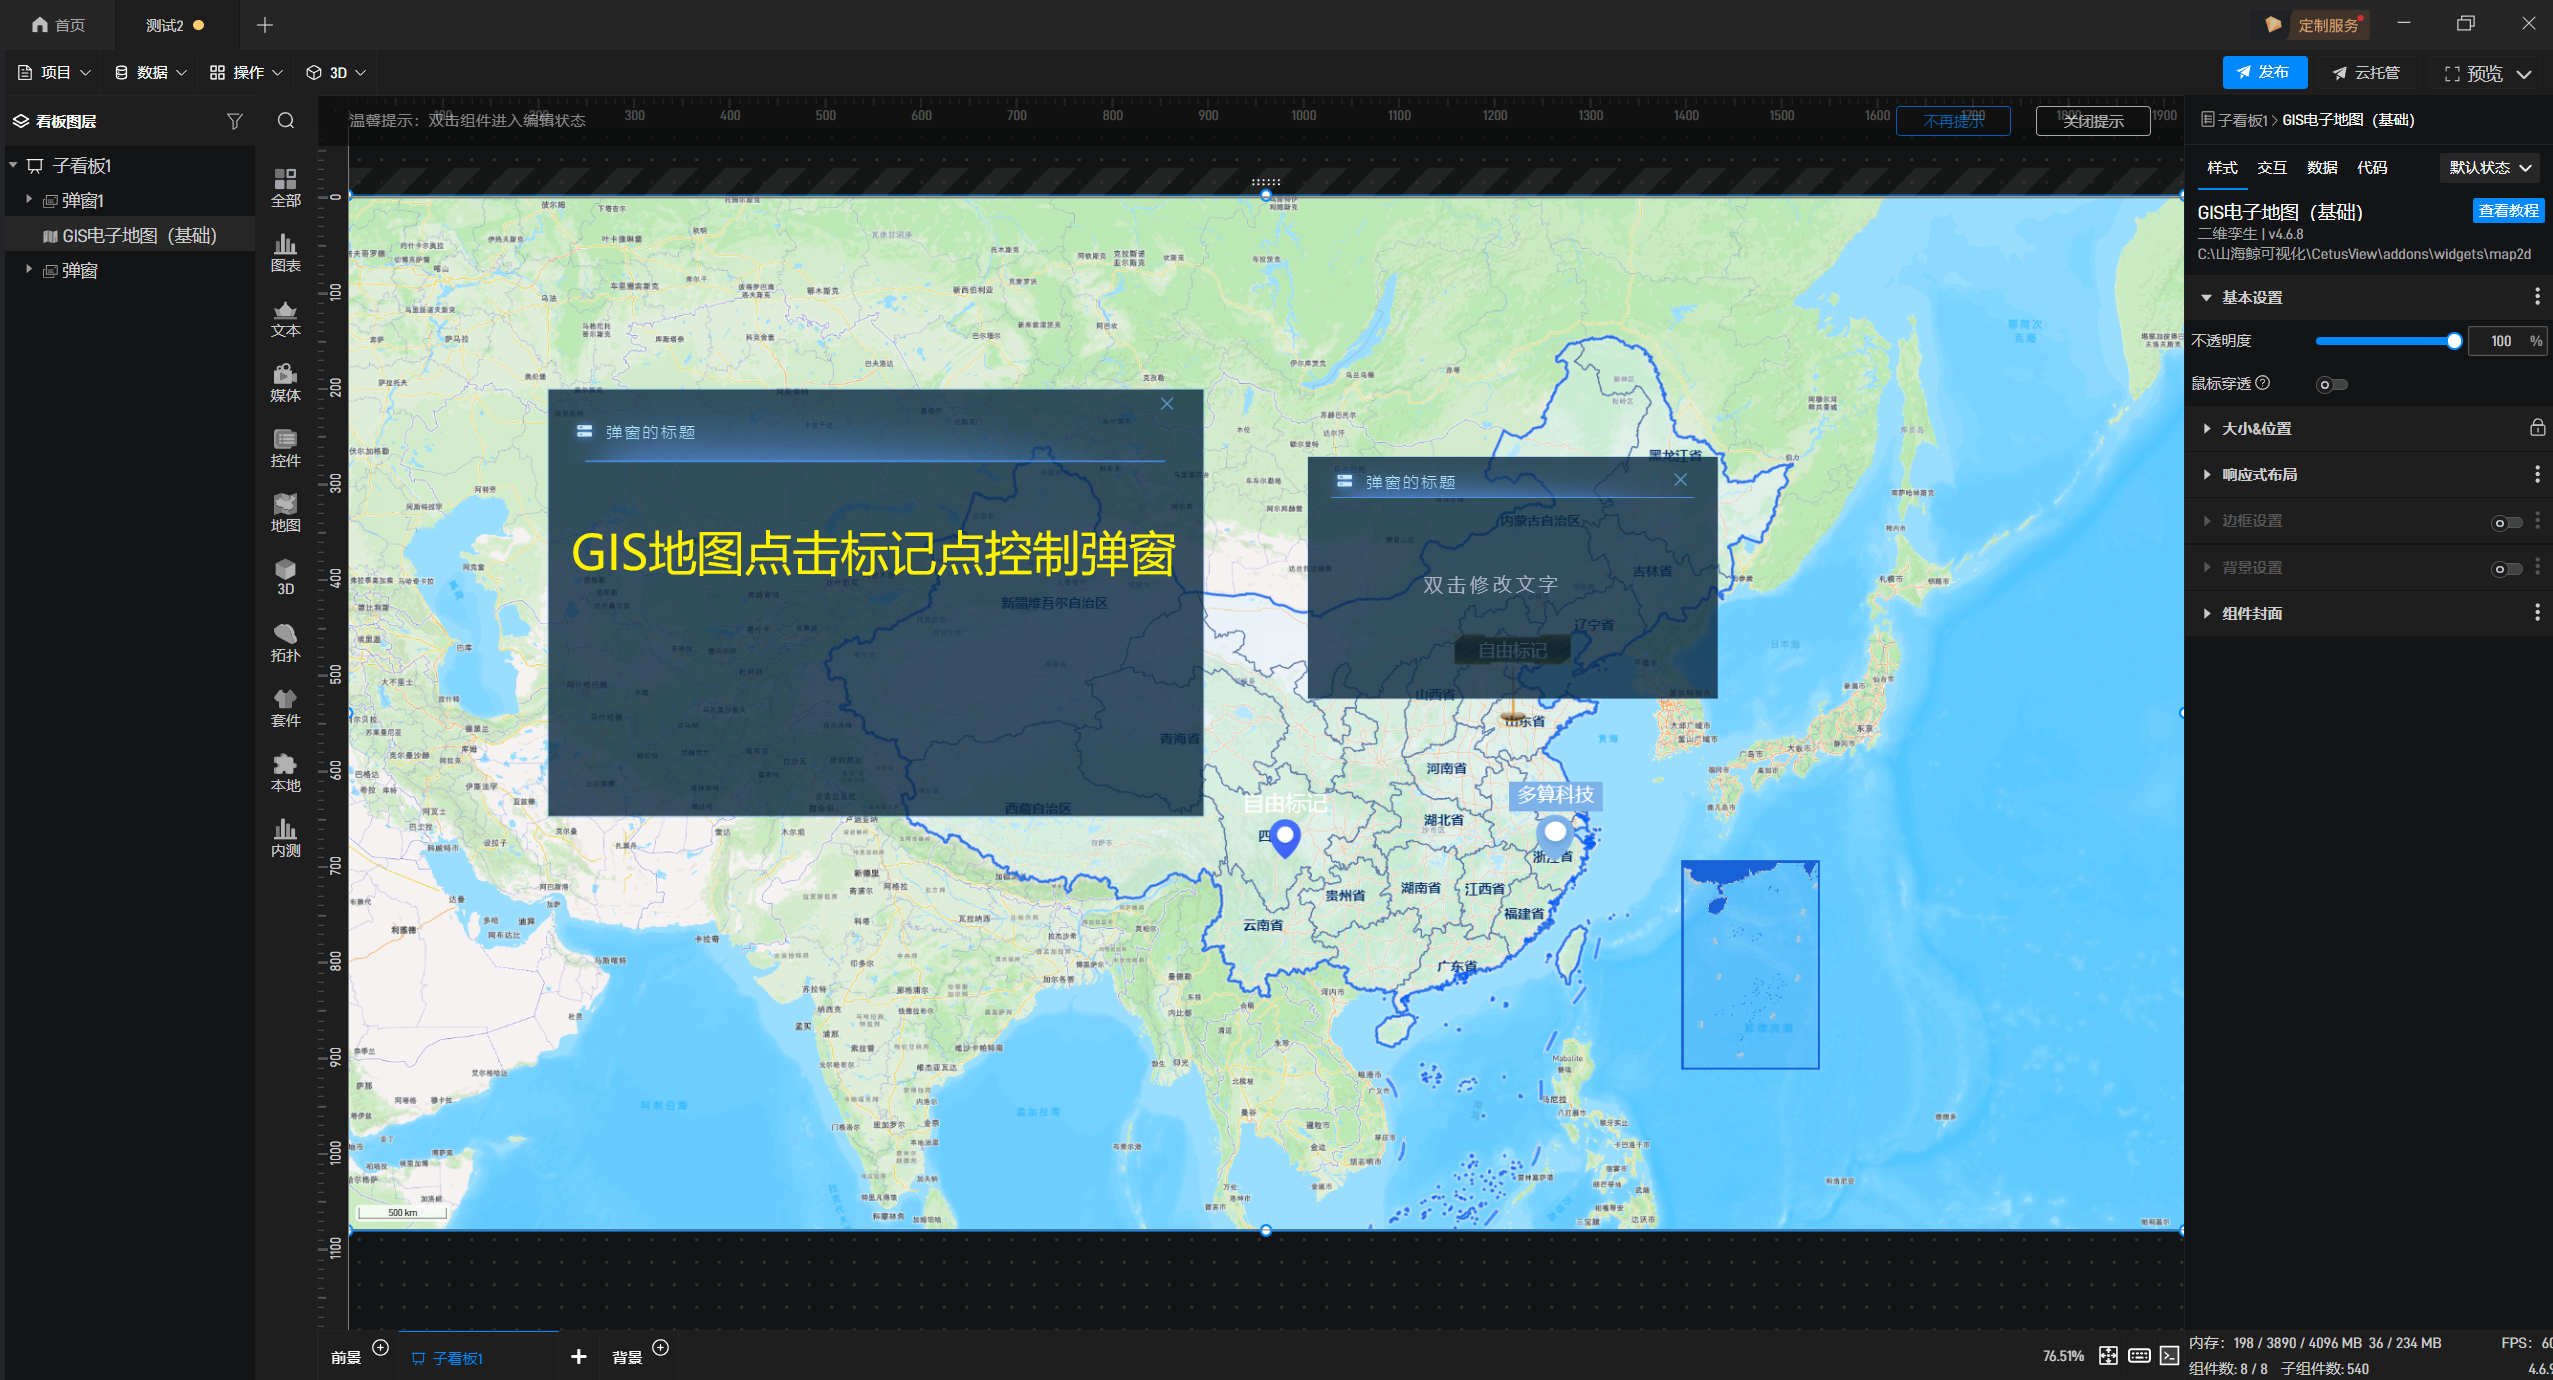Viewport: 2553px width, 1380px height.
Task: Open the 拓扑 topology components category
Action: 285,642
